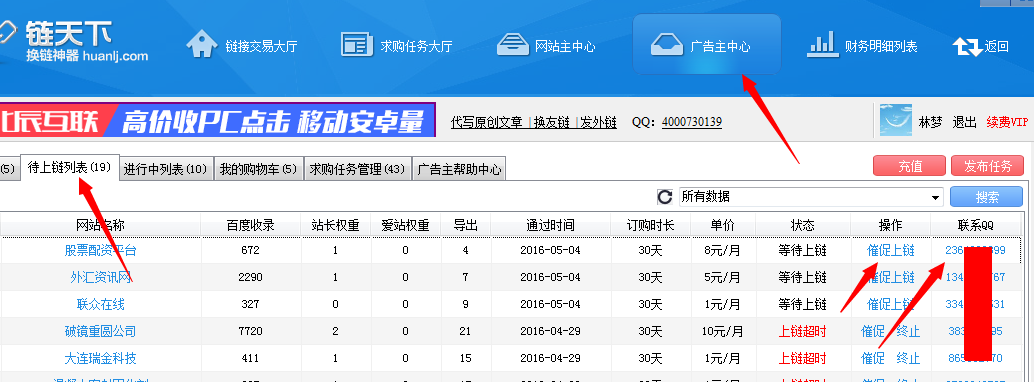The image size is (1034, 382).
Task: Click the 联系QQ column header
Action: tap(975, 225)
